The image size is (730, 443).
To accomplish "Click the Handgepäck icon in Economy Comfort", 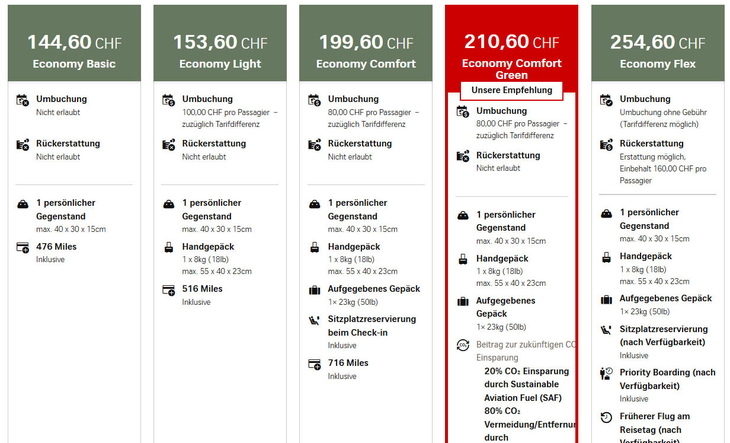I will point(314,246).
